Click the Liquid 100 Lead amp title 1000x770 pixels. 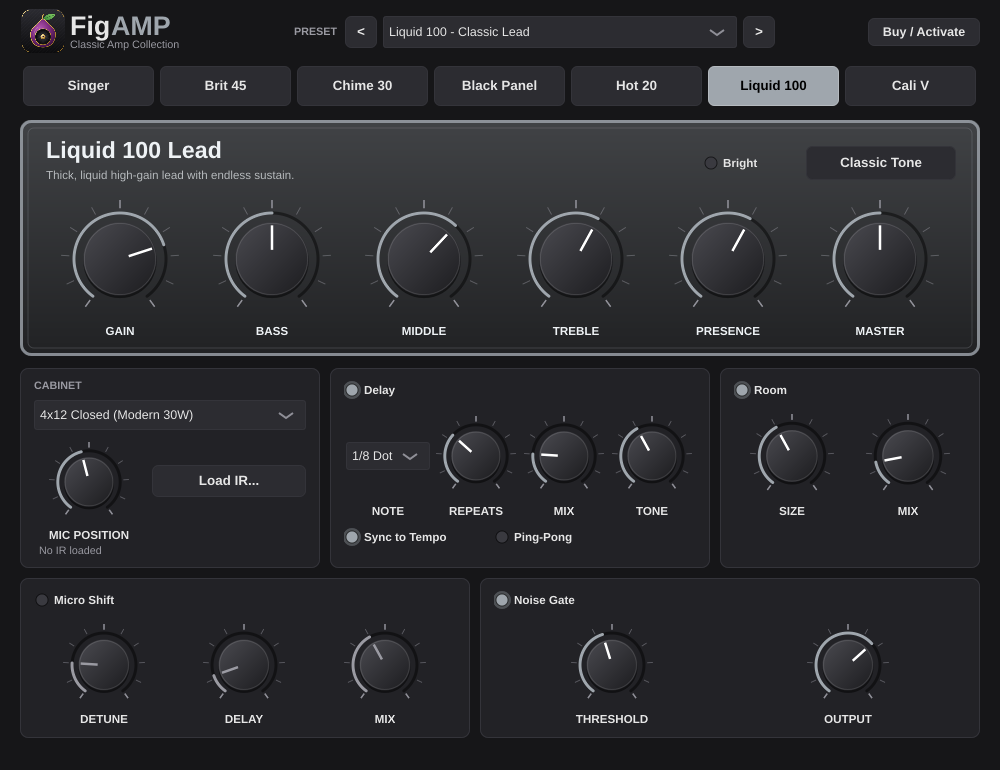[134, 150]
